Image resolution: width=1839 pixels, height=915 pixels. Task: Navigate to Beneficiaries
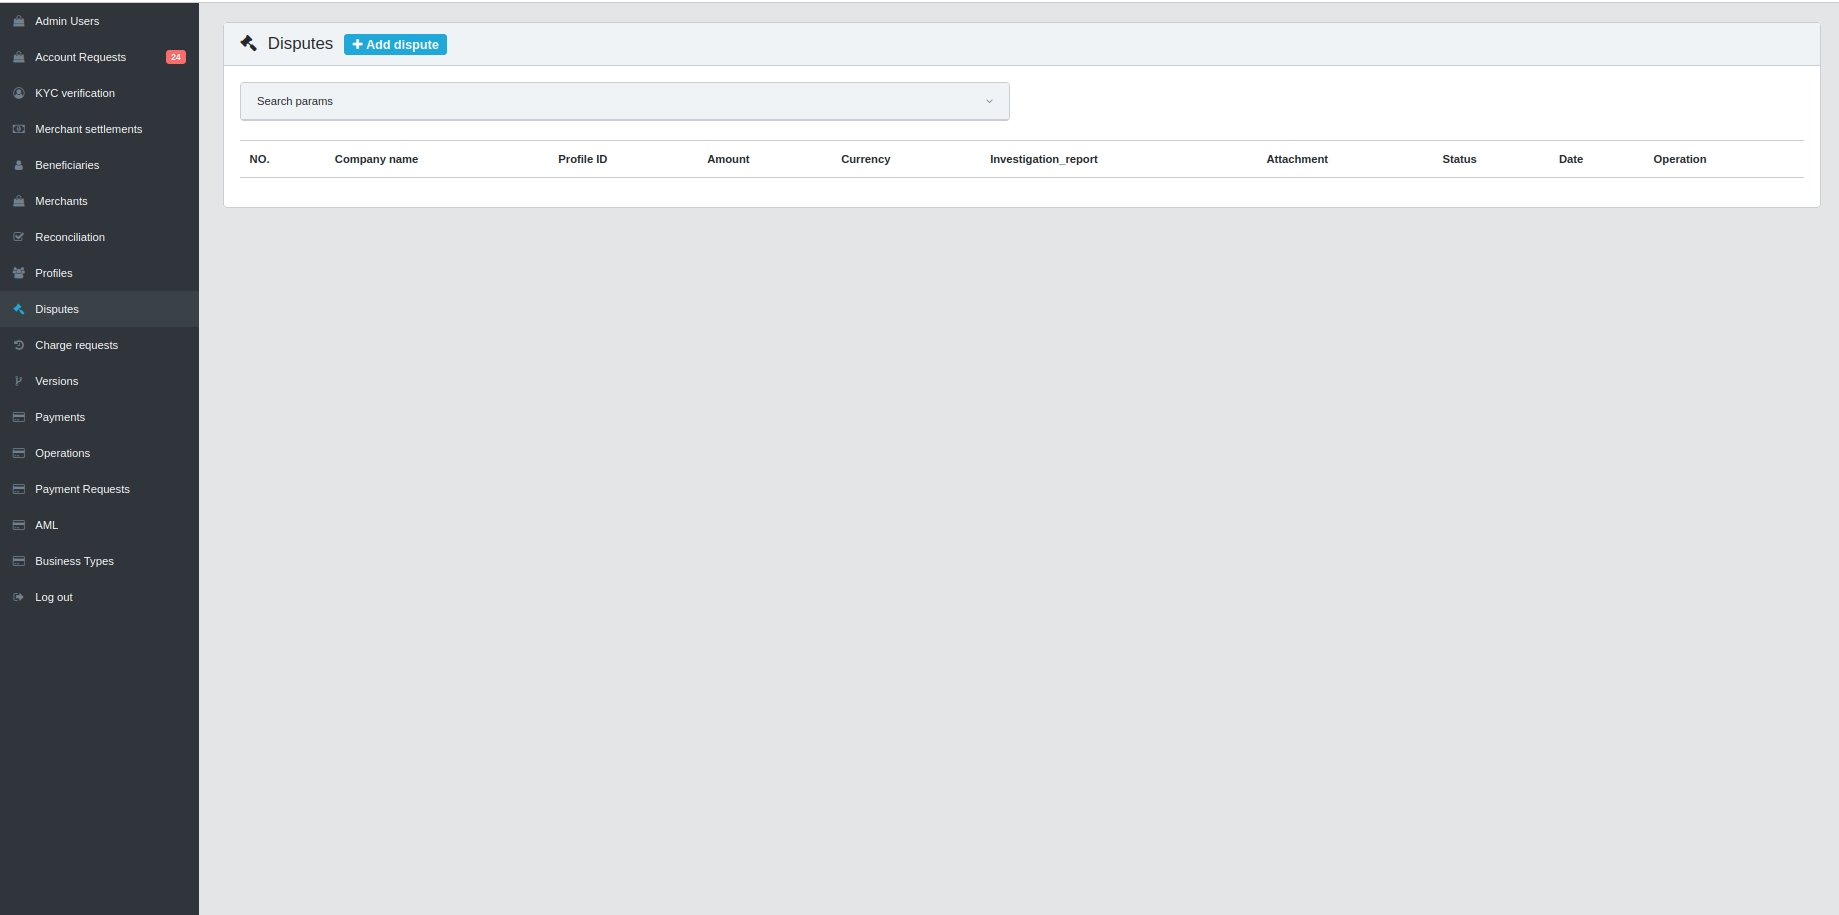click(99, 165)
